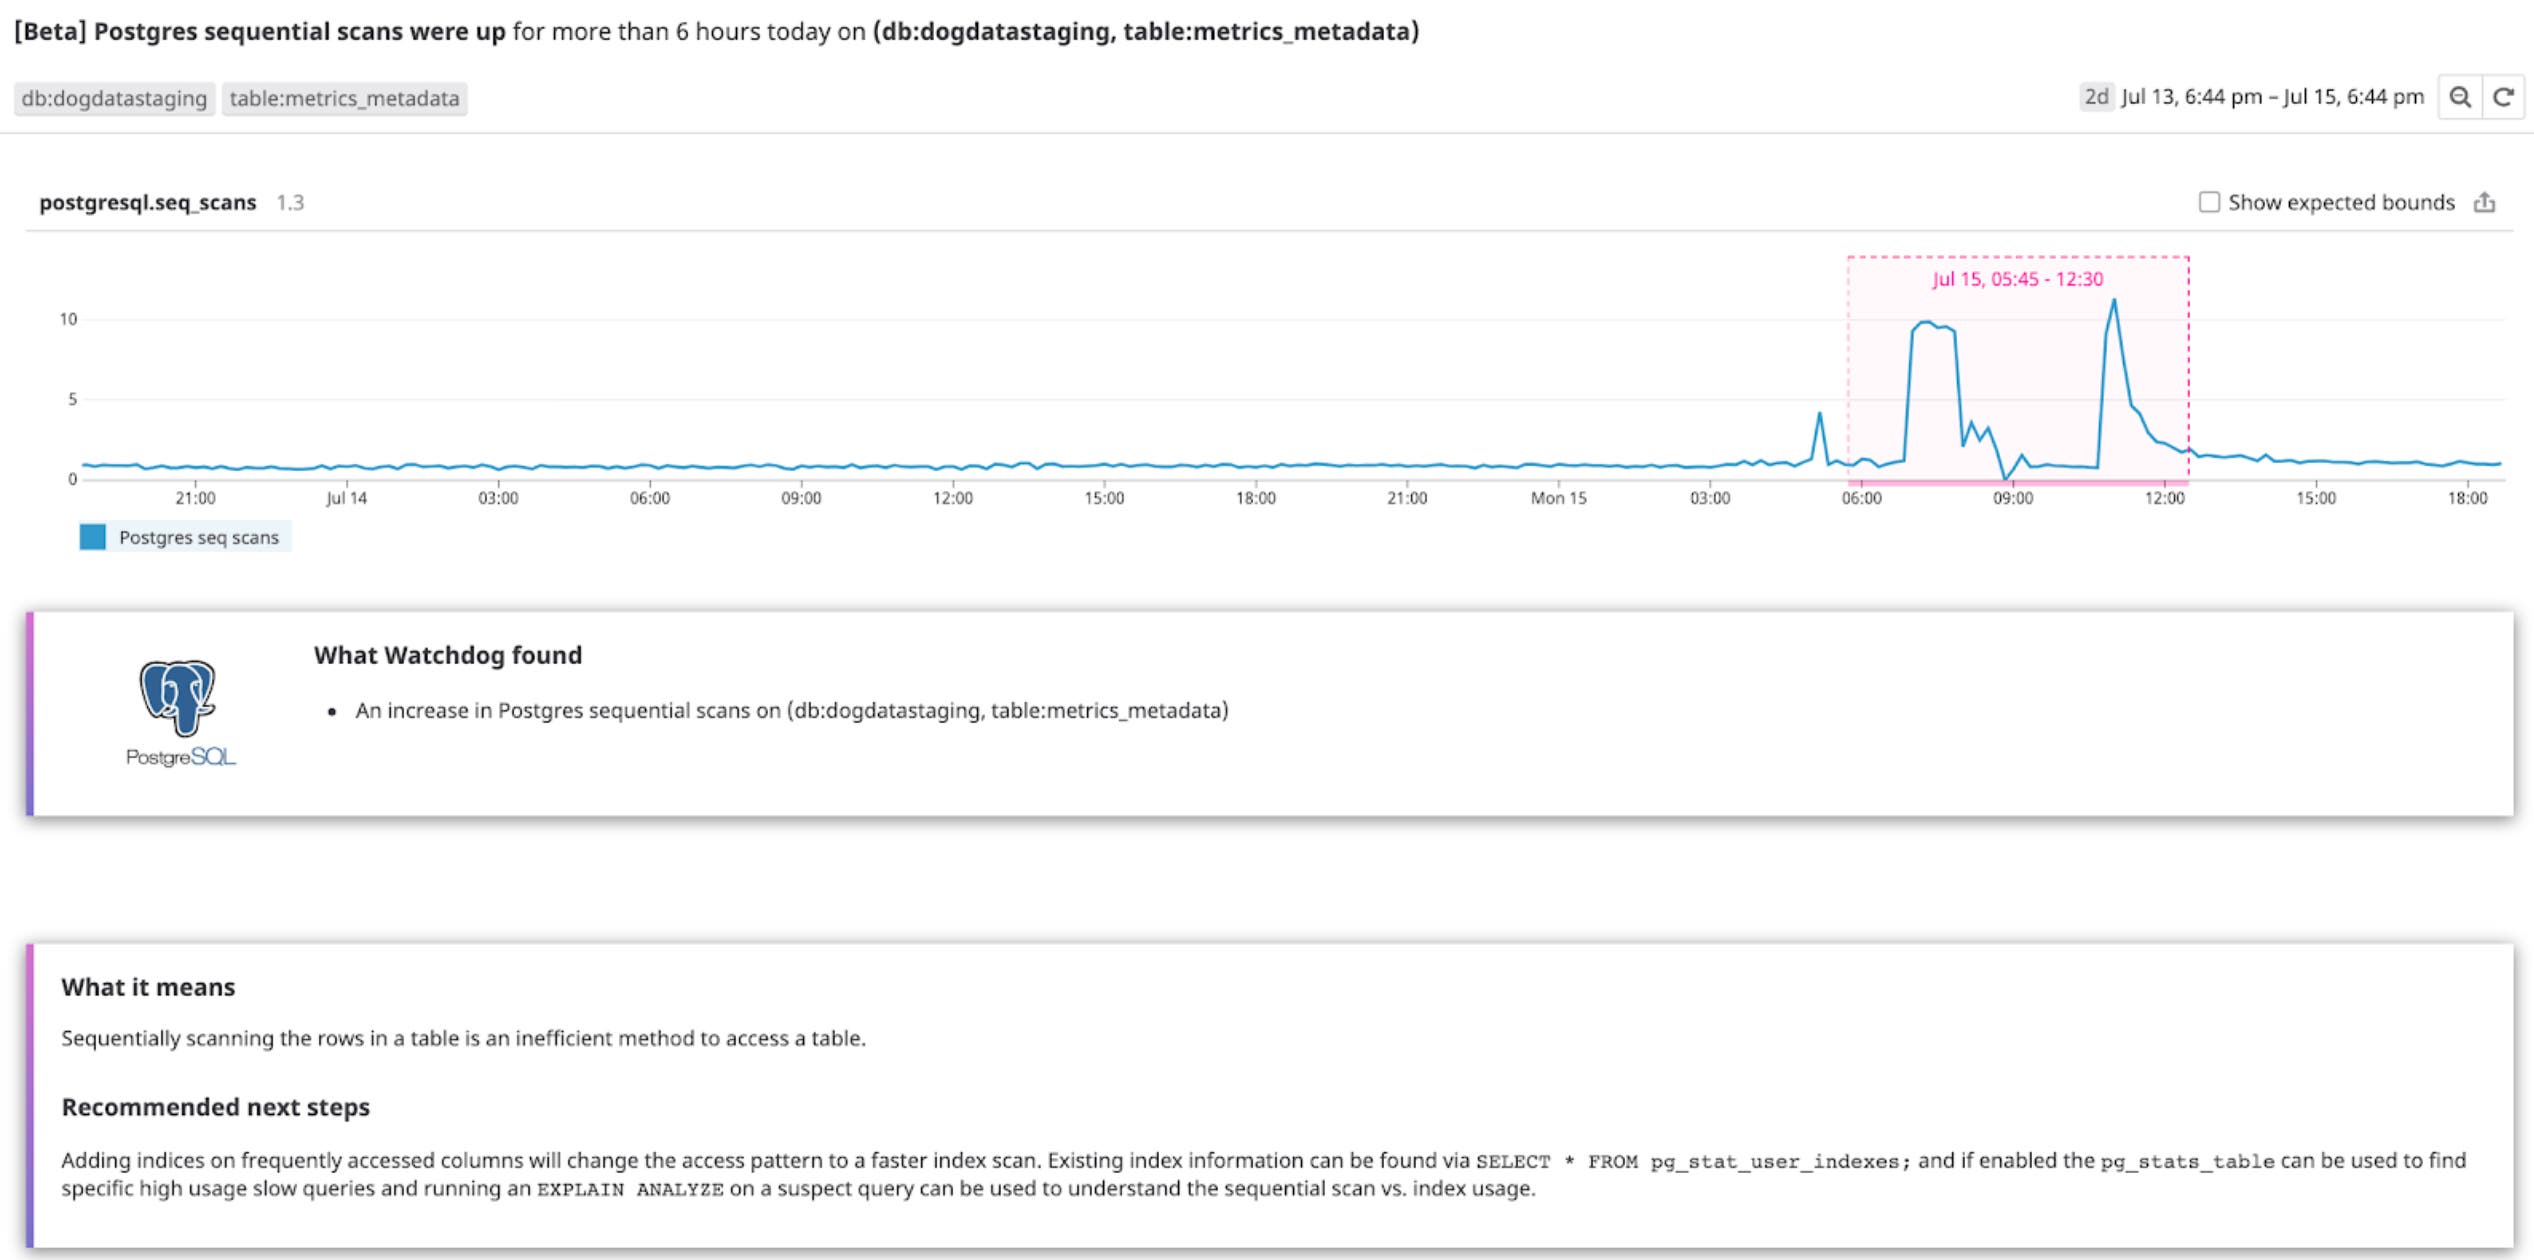Click the 2d timeframe badge
Viewport: 2534px width, 1260px height.
click(x=2096, y=96)
